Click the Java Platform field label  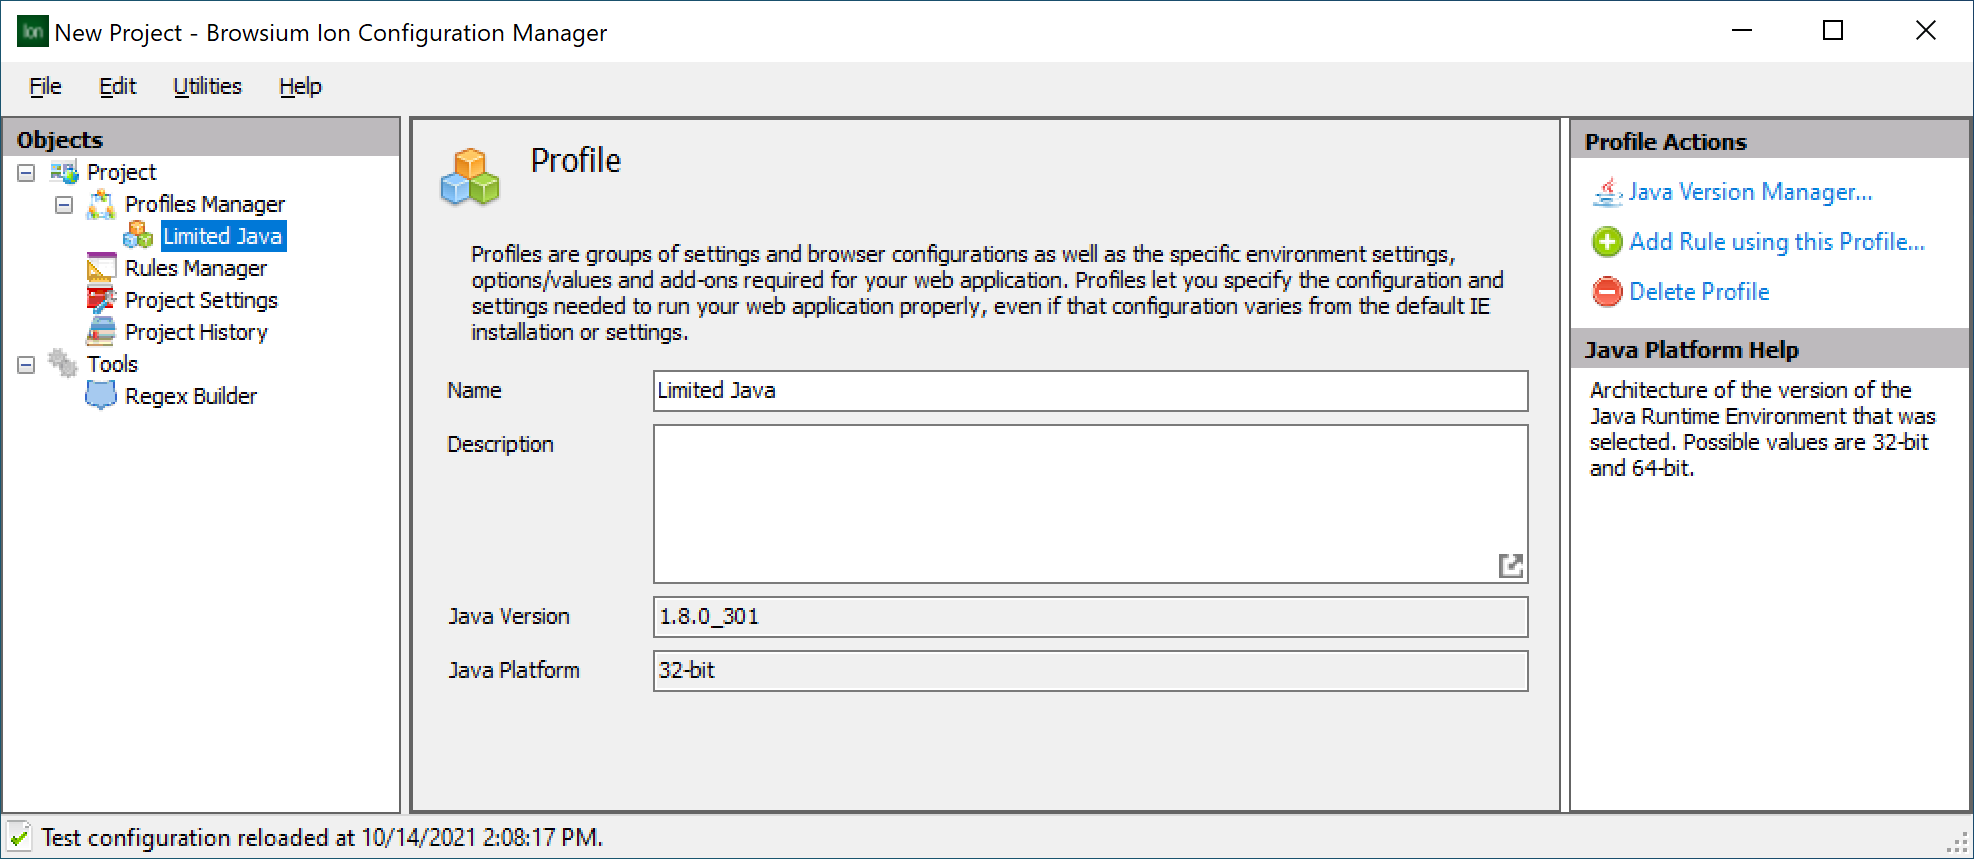tap(513, 671)
